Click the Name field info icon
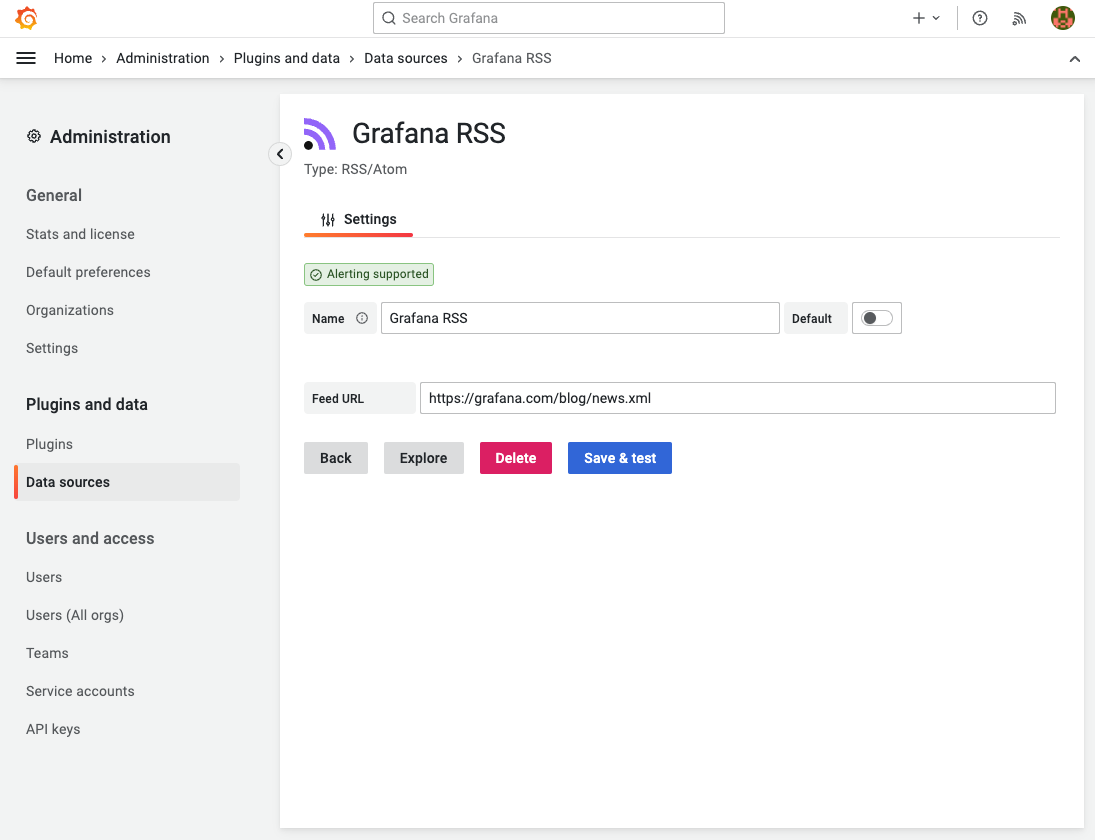 (x=362, y=318)
